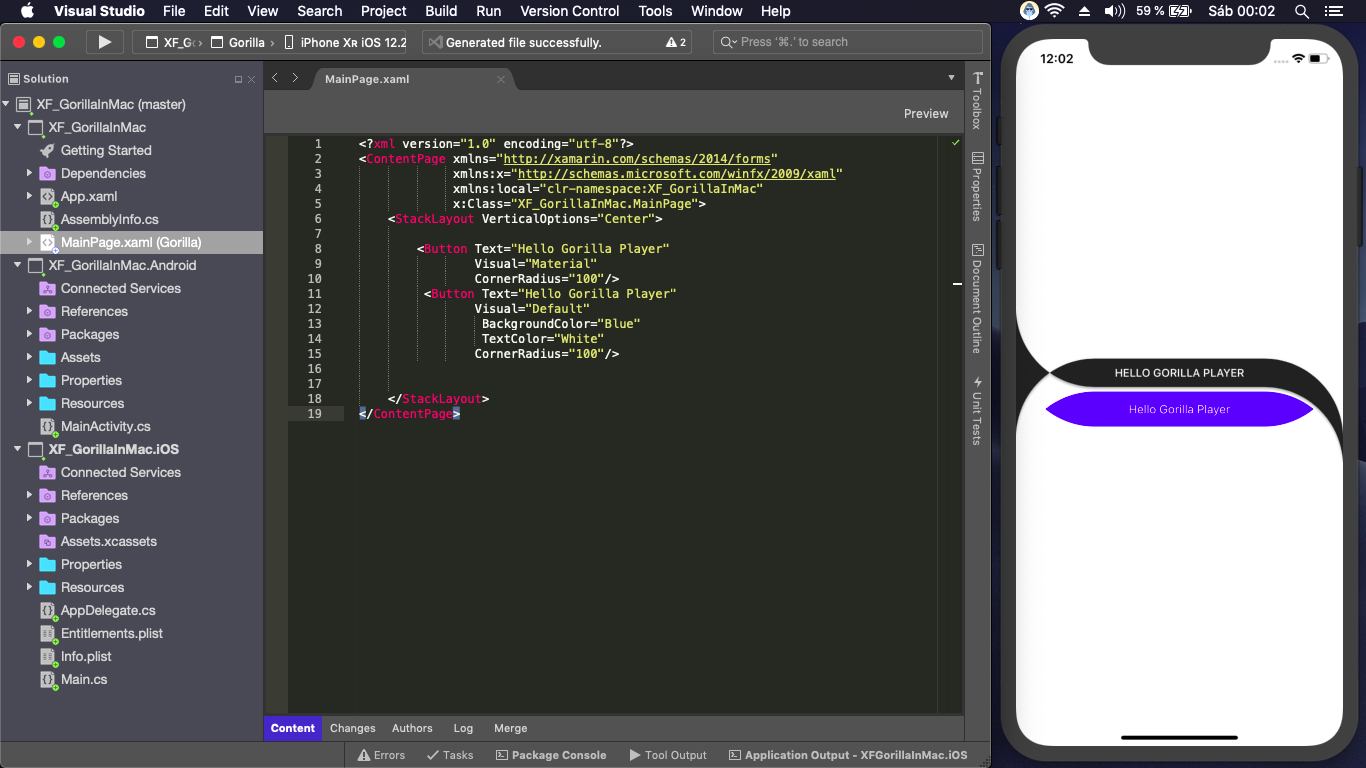Click the warning count indicator in status field
Screen dimensions: 1366x768
(676, 42)
